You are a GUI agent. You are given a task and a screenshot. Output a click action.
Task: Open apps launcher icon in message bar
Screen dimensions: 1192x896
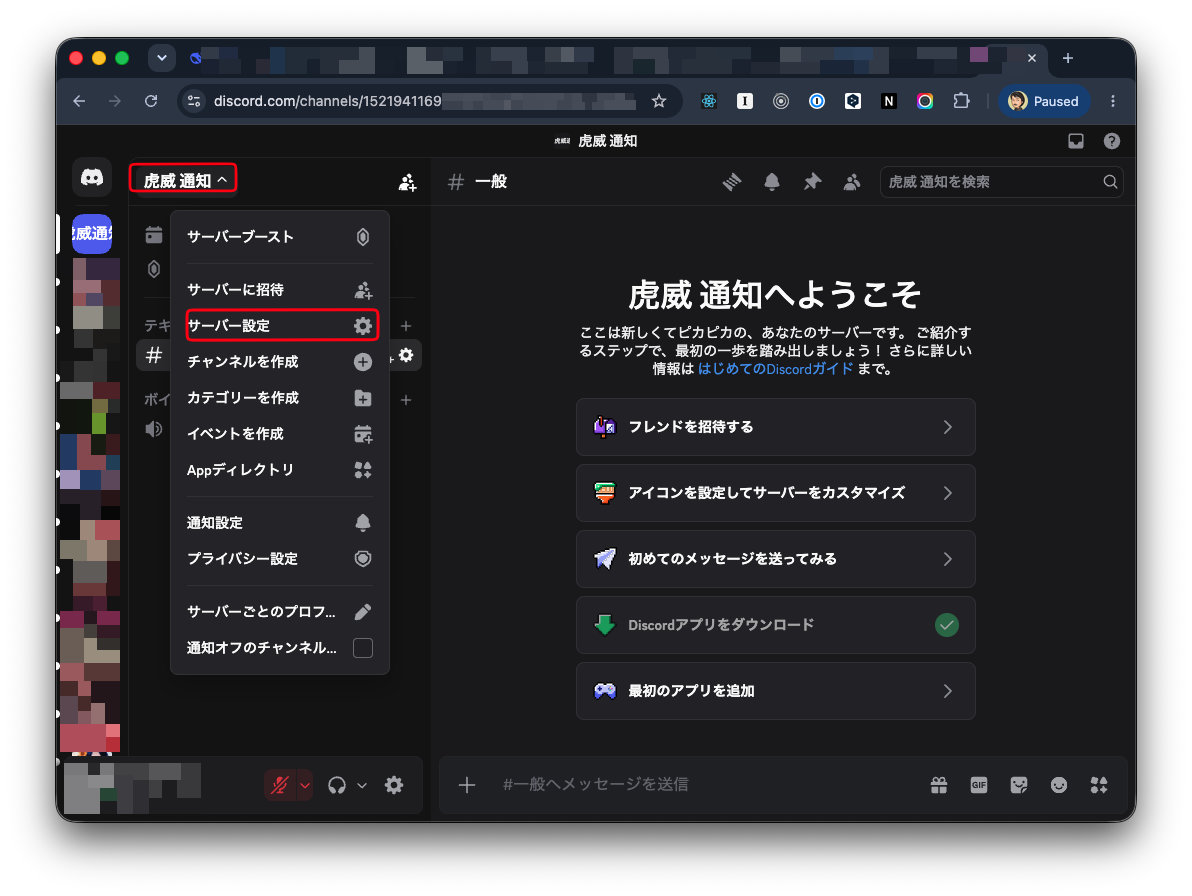(1098, 785)
